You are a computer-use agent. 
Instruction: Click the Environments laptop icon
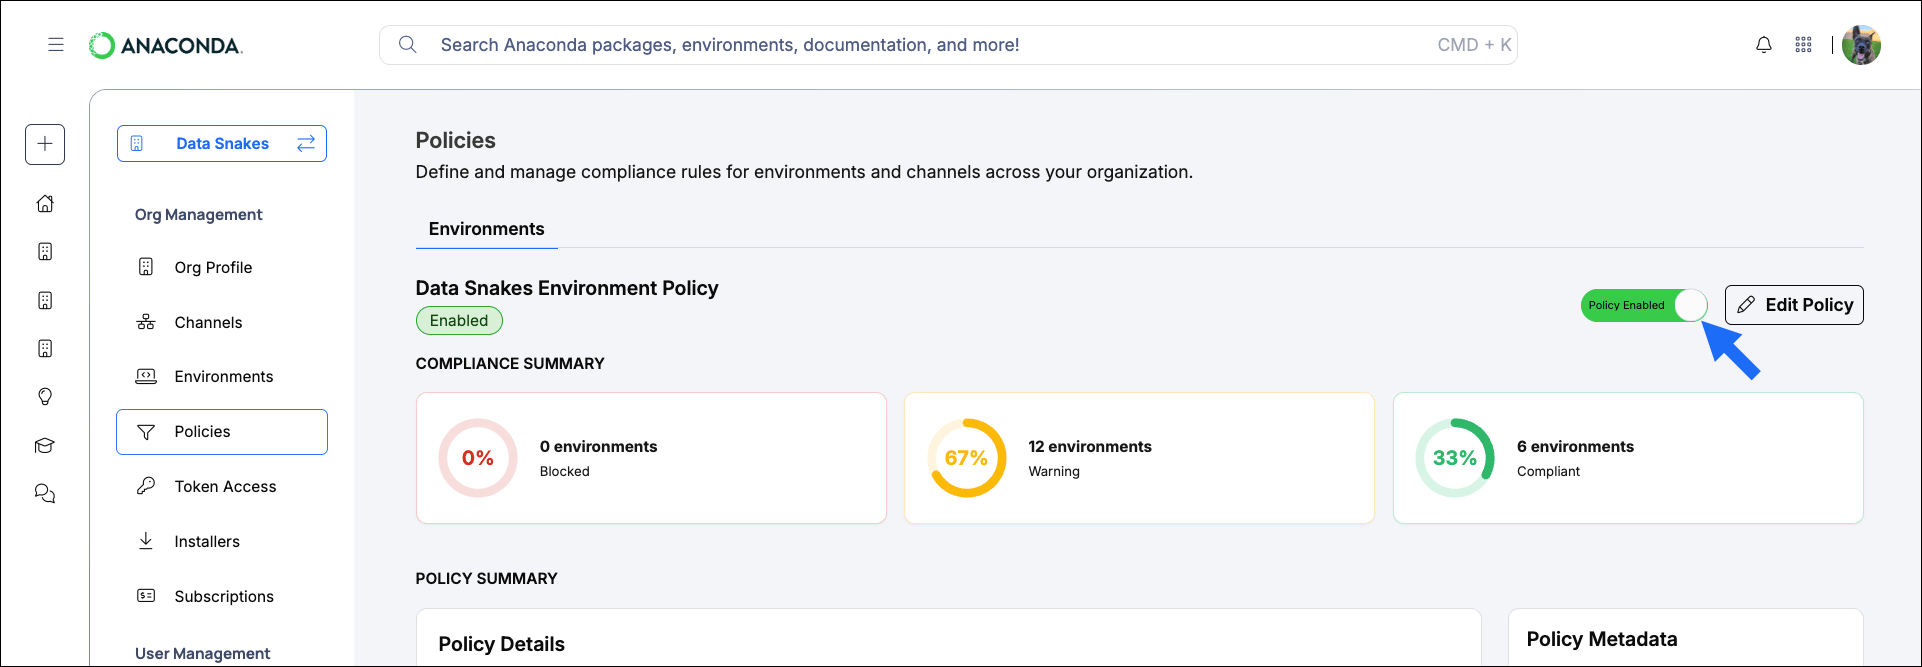pyautogui.click(x=146, y=376)
